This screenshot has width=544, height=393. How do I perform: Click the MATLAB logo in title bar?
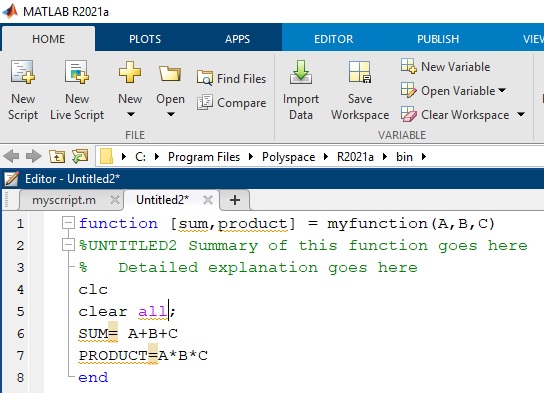10,11
